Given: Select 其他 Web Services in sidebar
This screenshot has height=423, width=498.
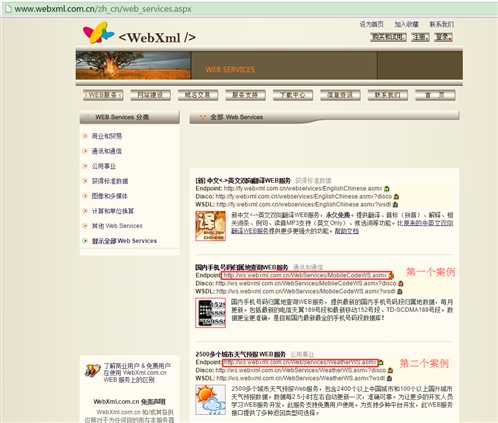Looking at the screenshot, I should [117, 226].
